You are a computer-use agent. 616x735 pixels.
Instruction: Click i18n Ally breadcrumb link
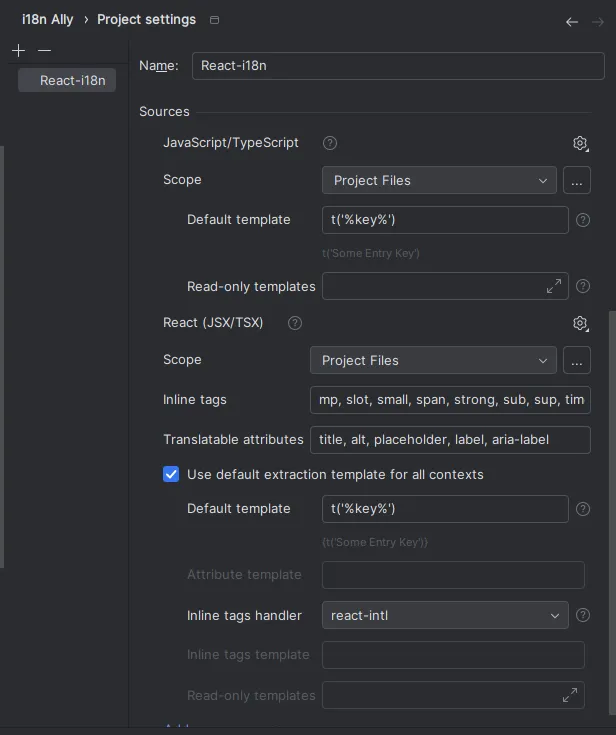point(47,20)
